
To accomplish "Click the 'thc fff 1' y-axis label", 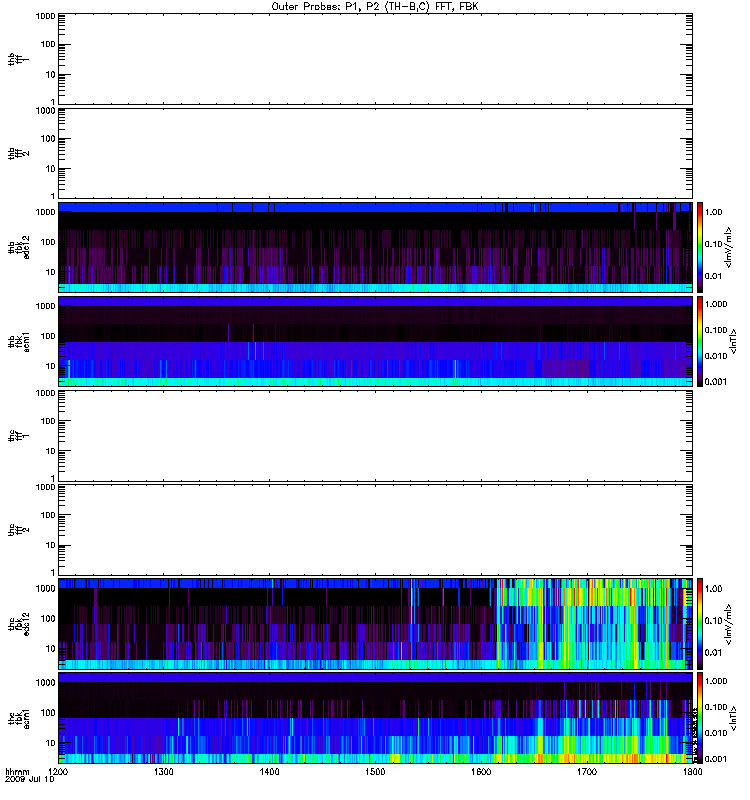I will click(18, 436).
